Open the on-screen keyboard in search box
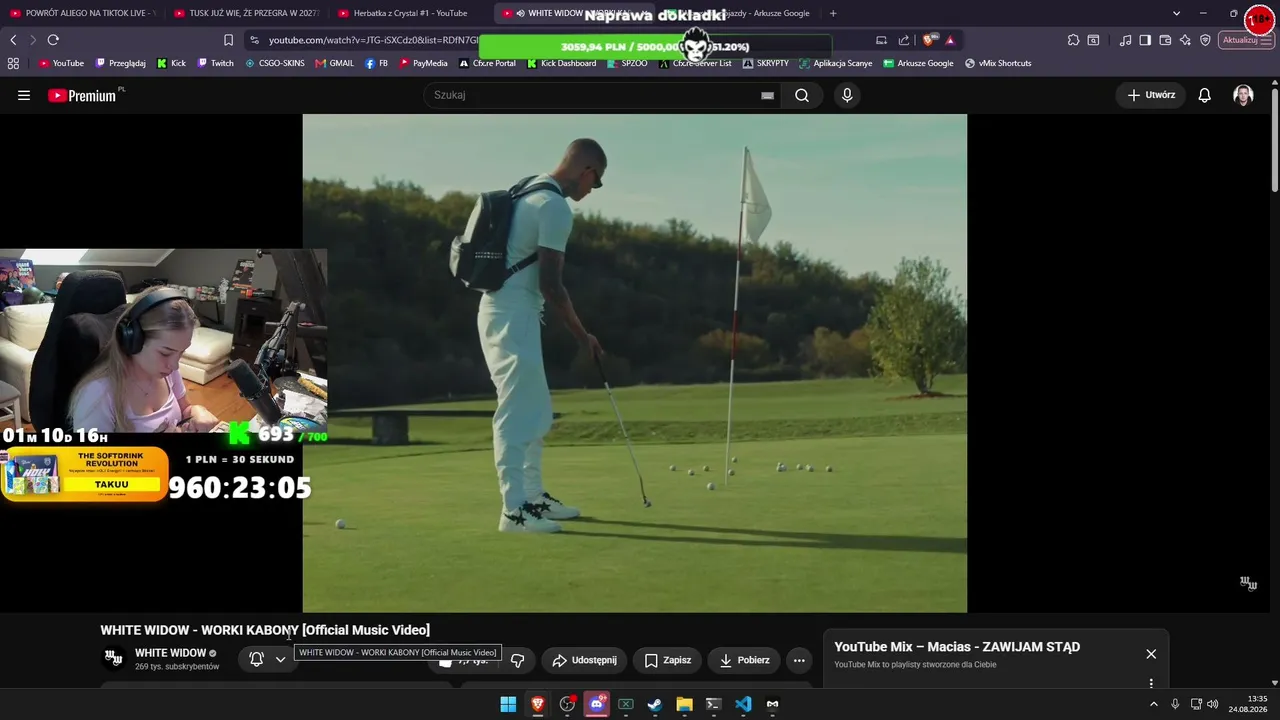 [767, 95]
